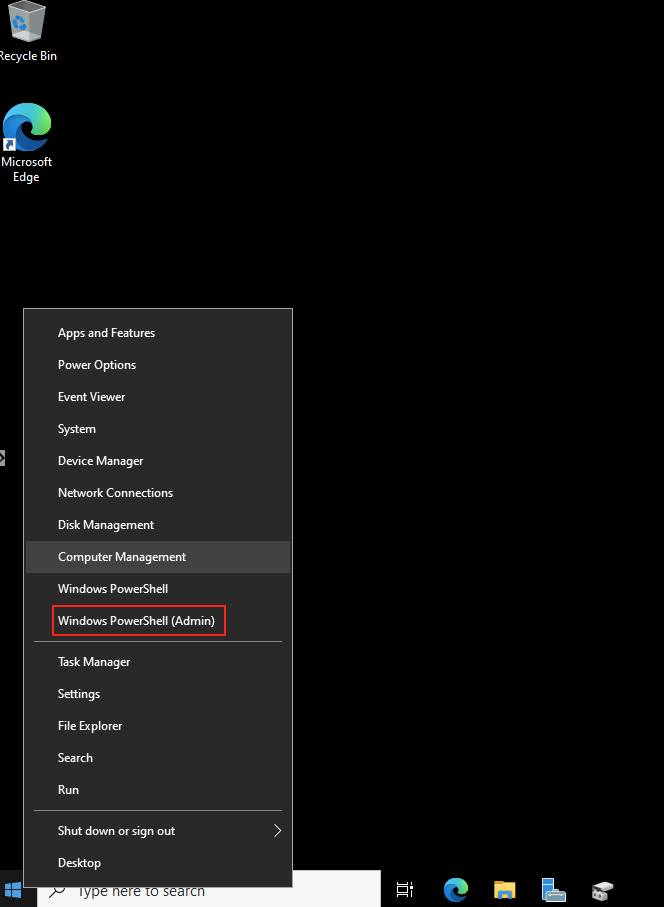This screenshot has width=664, height=907.
Task: Open File Explorer from the taskbar
Action: pyautogui.click(x=504, y=890)
